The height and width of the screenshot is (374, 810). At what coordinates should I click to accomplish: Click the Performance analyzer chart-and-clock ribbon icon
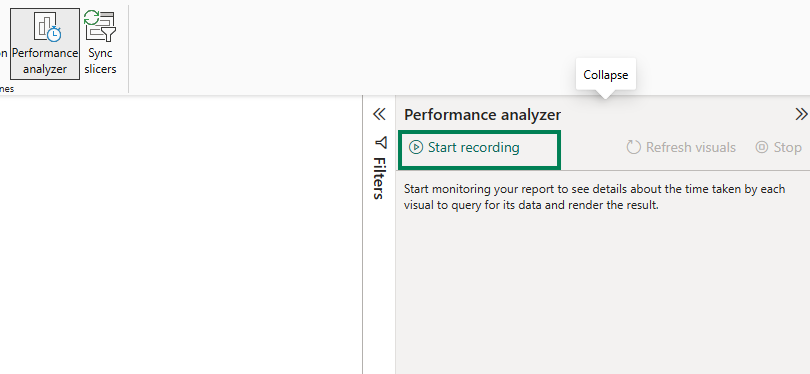(47, 26)
